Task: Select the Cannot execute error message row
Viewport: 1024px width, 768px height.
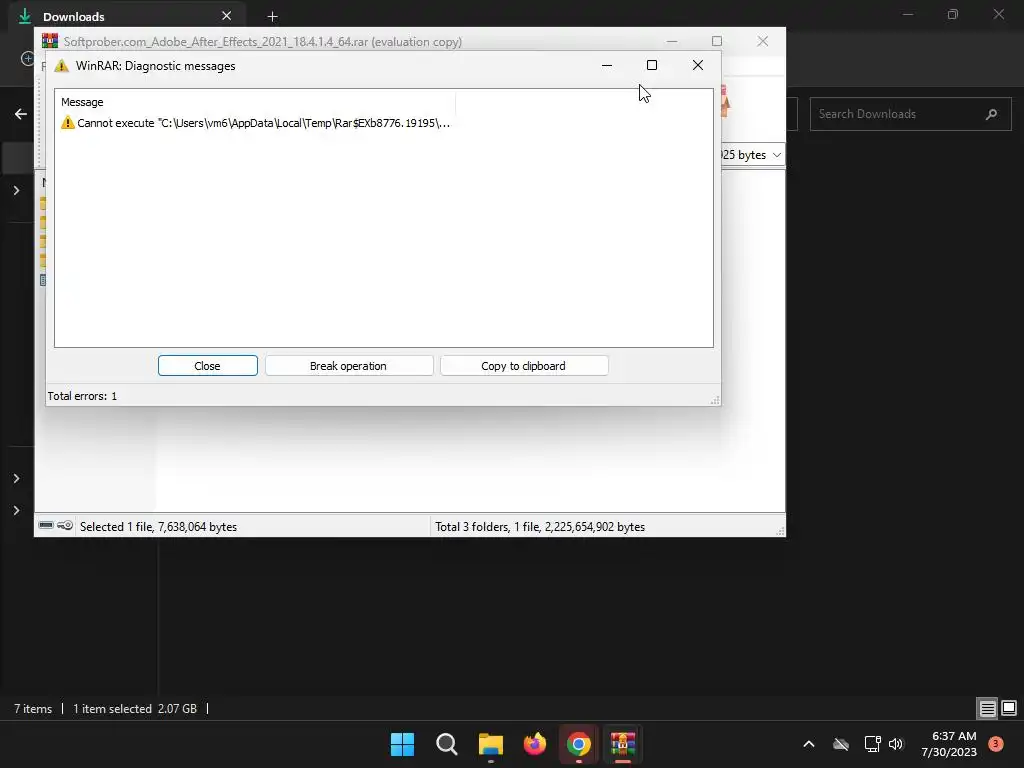Action: point(255,123)
